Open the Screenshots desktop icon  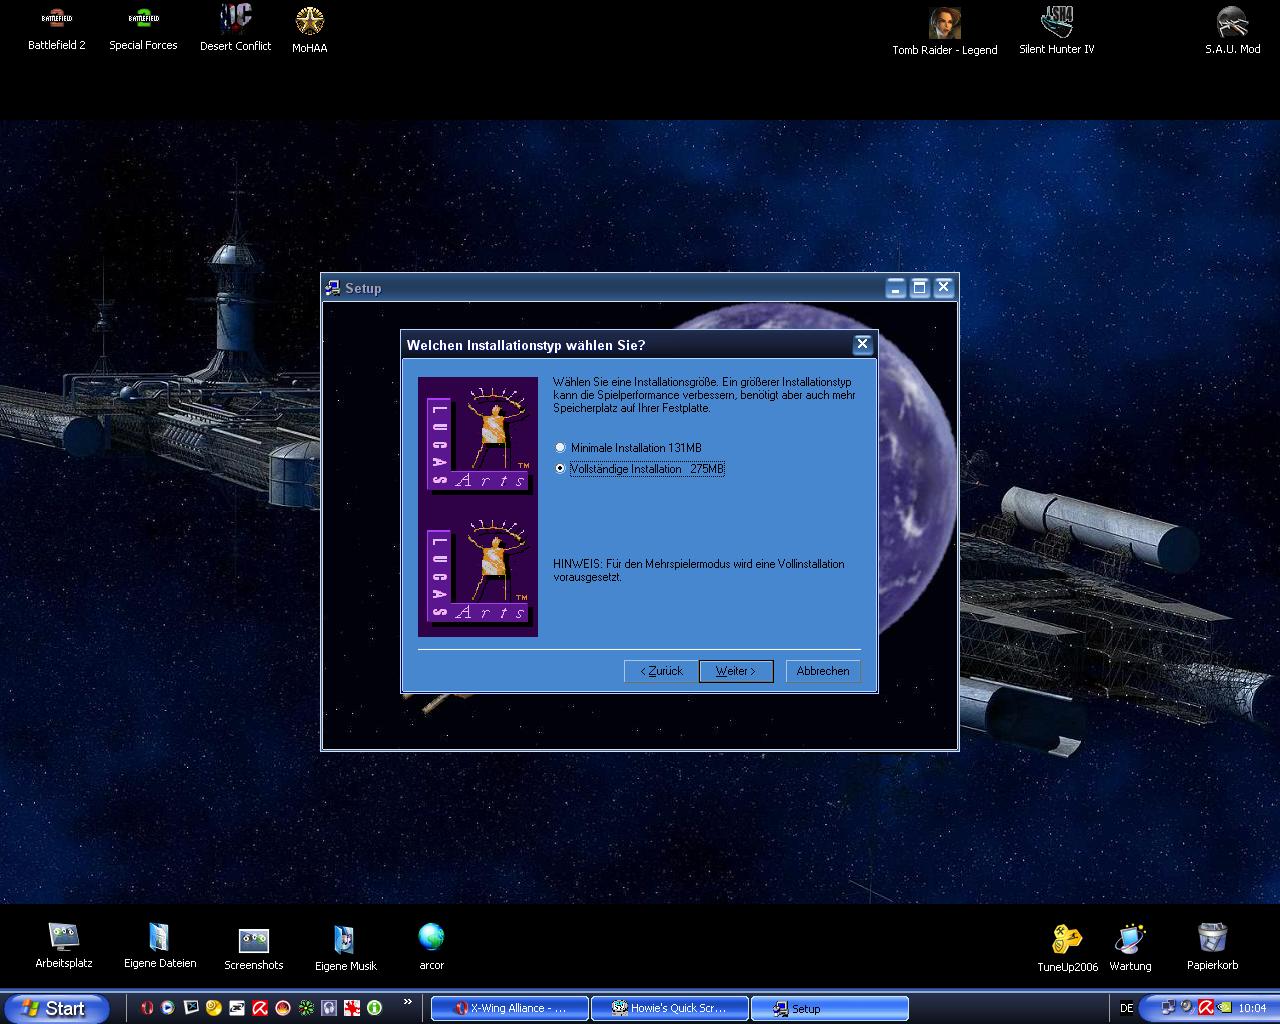[x=254, y=948]
